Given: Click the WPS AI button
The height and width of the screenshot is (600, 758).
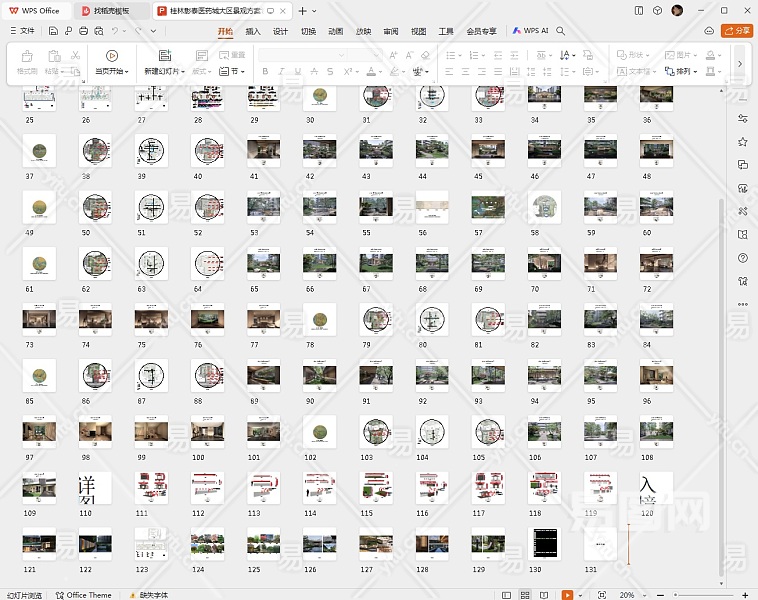Looking at the screenshot, I should (x=530, y=31).
